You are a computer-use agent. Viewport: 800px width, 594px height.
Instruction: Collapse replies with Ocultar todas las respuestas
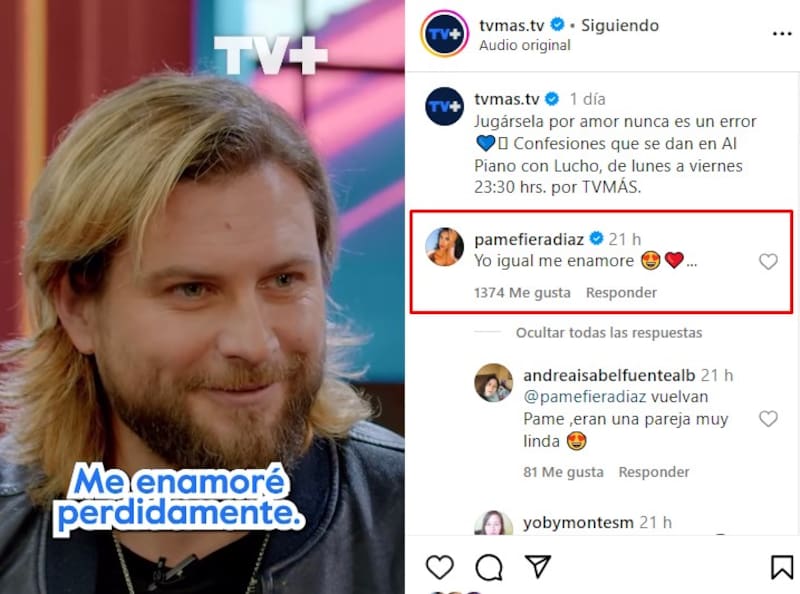609,333
